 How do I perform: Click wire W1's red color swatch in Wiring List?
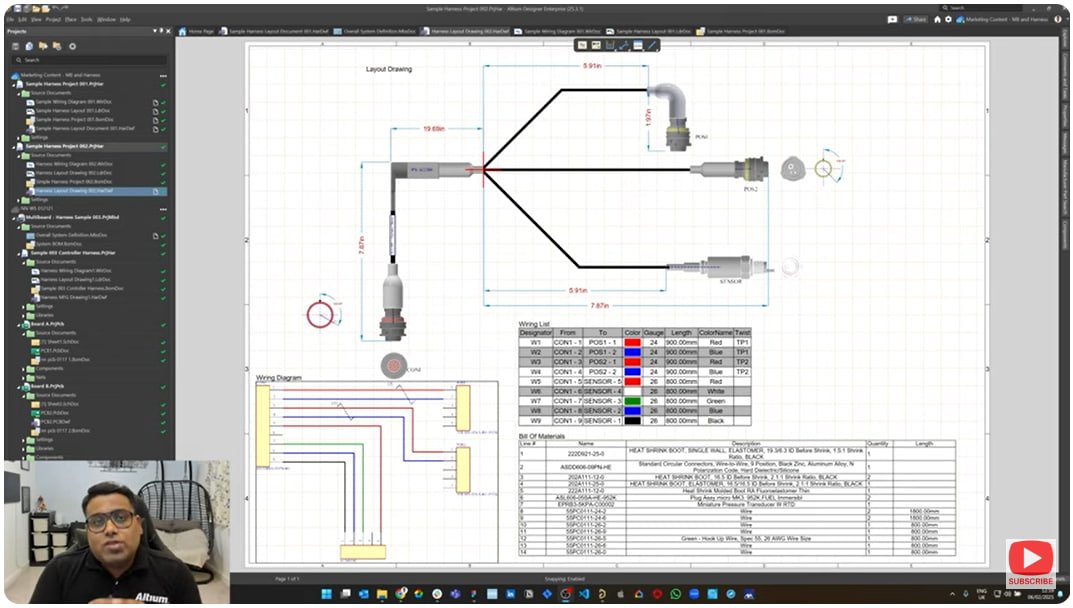coord(635,342)
